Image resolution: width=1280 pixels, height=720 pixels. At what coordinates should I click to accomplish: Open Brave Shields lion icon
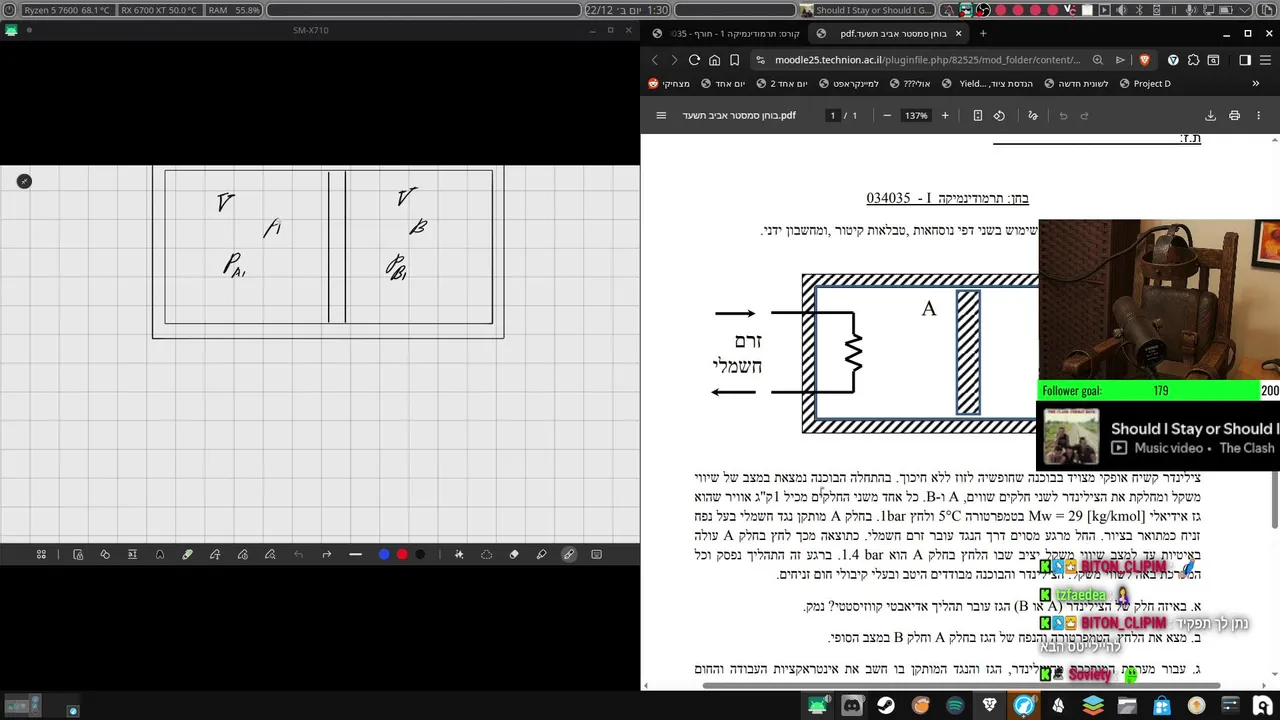tap(1144, 60)
